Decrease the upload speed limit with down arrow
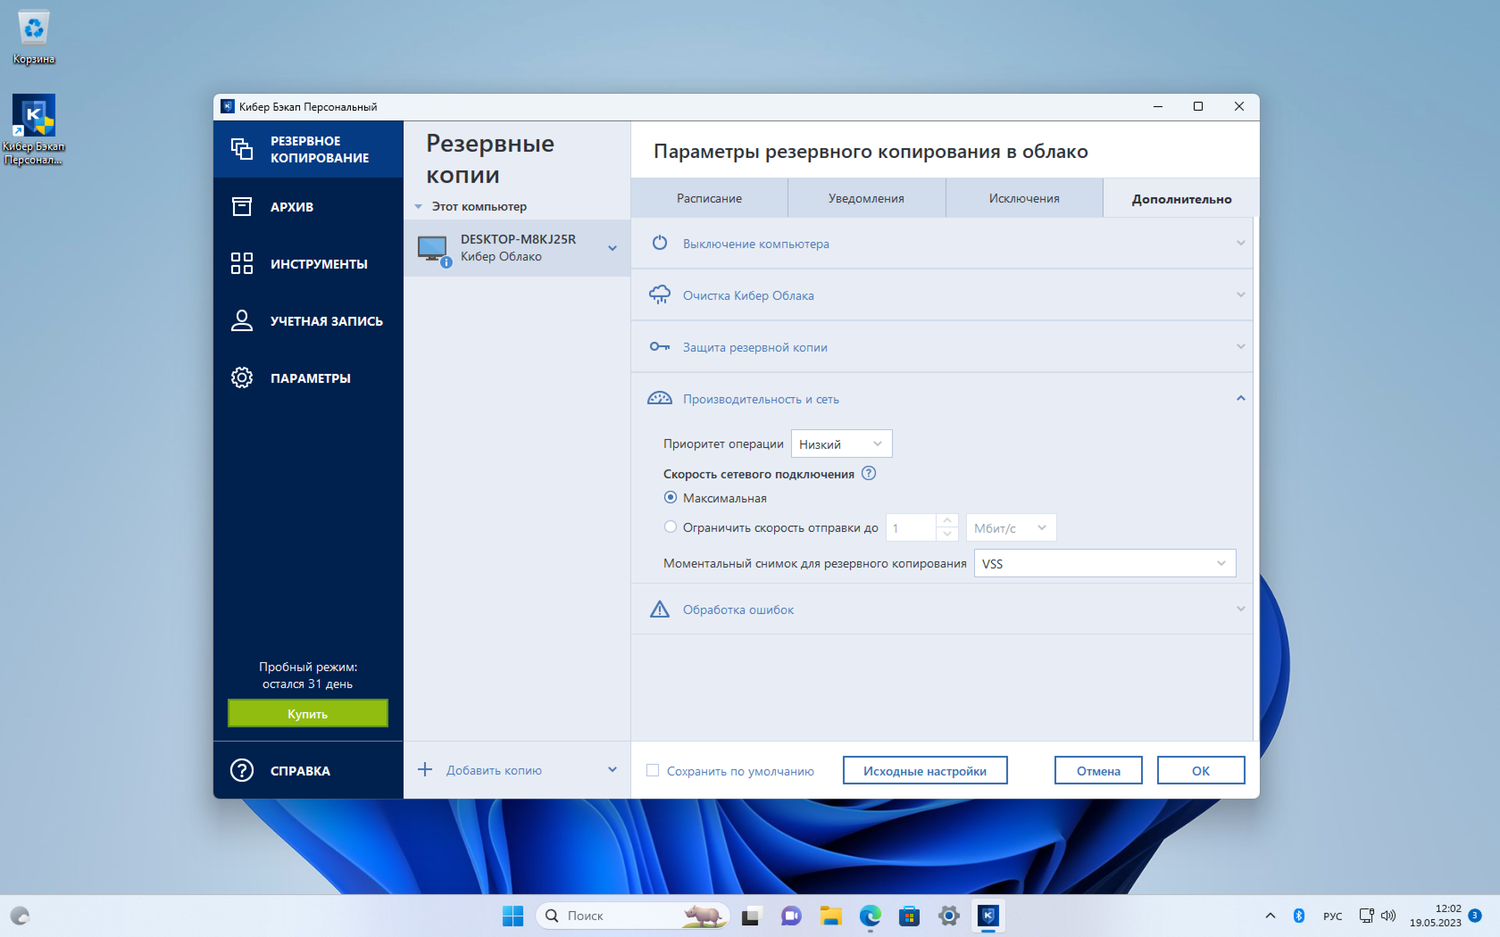Screen dimensions: 1500x937 click(x=947, y=534)
